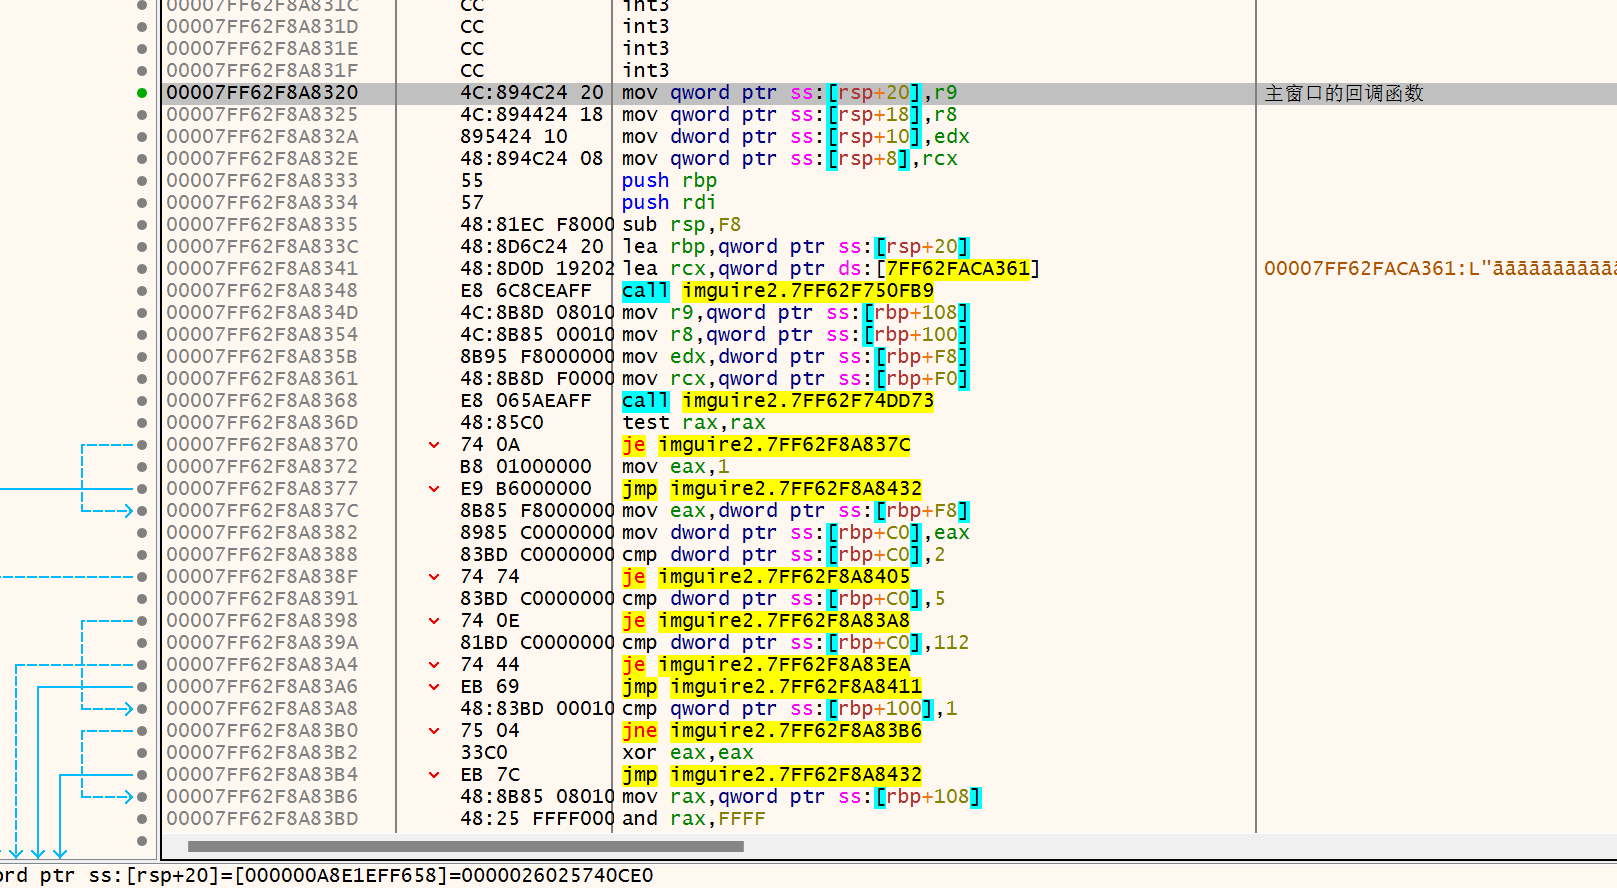This screenshot has height=888, width=1617.
Task: Click red jump arrow beside bytes EB 7C
Action: coord(434,775)
